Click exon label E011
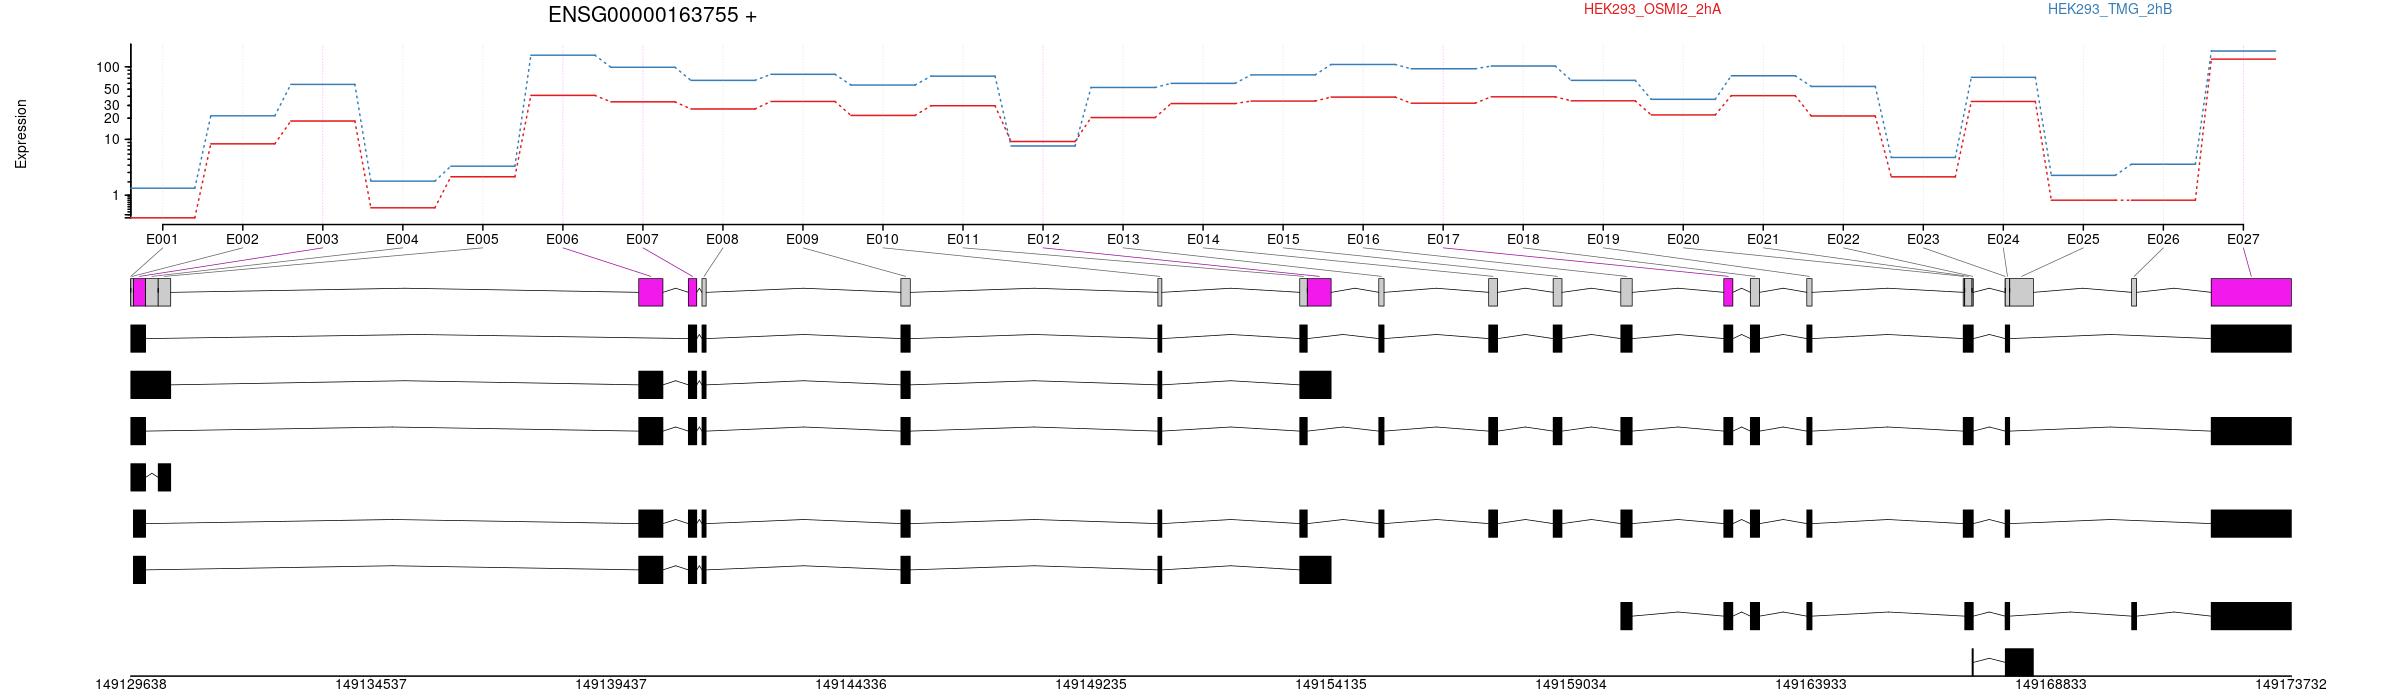2400x700 pixels. [963, 239]
